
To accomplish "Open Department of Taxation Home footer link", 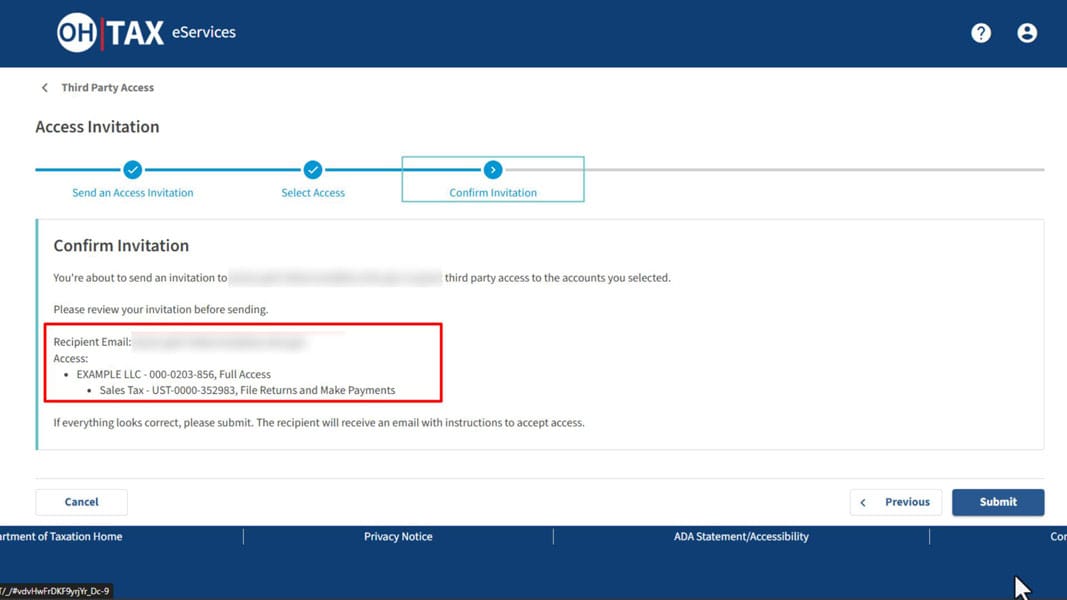I will (62, 537).
